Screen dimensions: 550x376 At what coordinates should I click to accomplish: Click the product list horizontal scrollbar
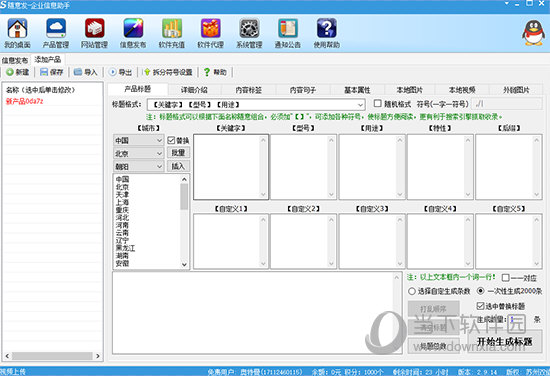click(52, 356)
